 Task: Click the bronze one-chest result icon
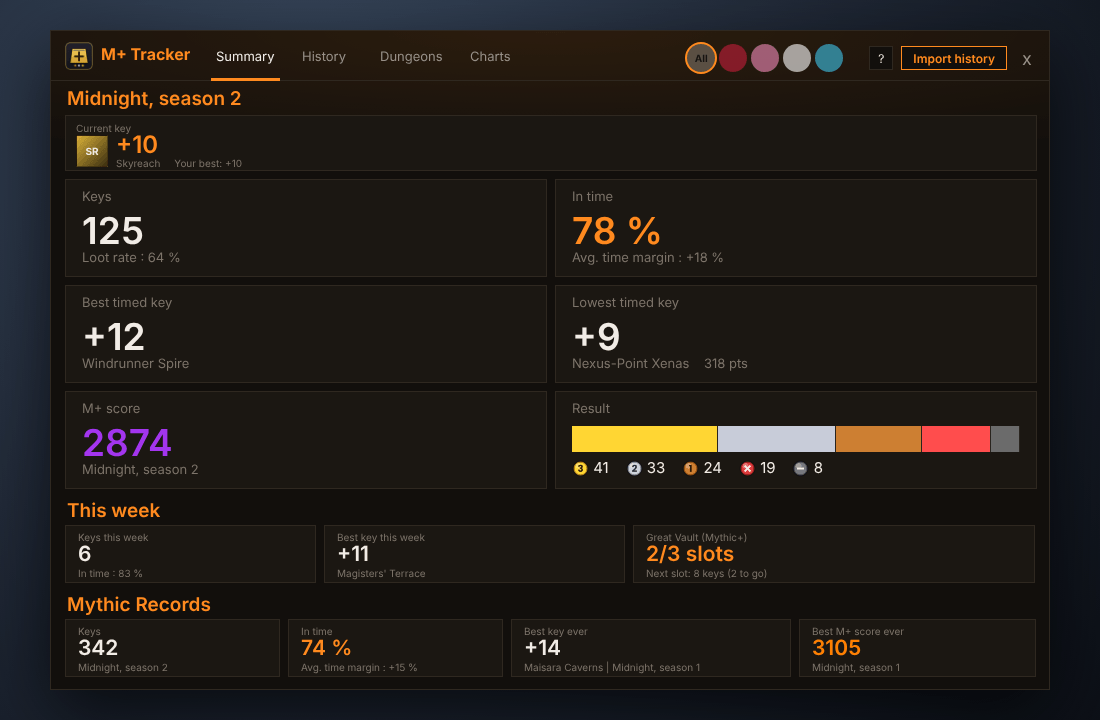pos(690,469)
